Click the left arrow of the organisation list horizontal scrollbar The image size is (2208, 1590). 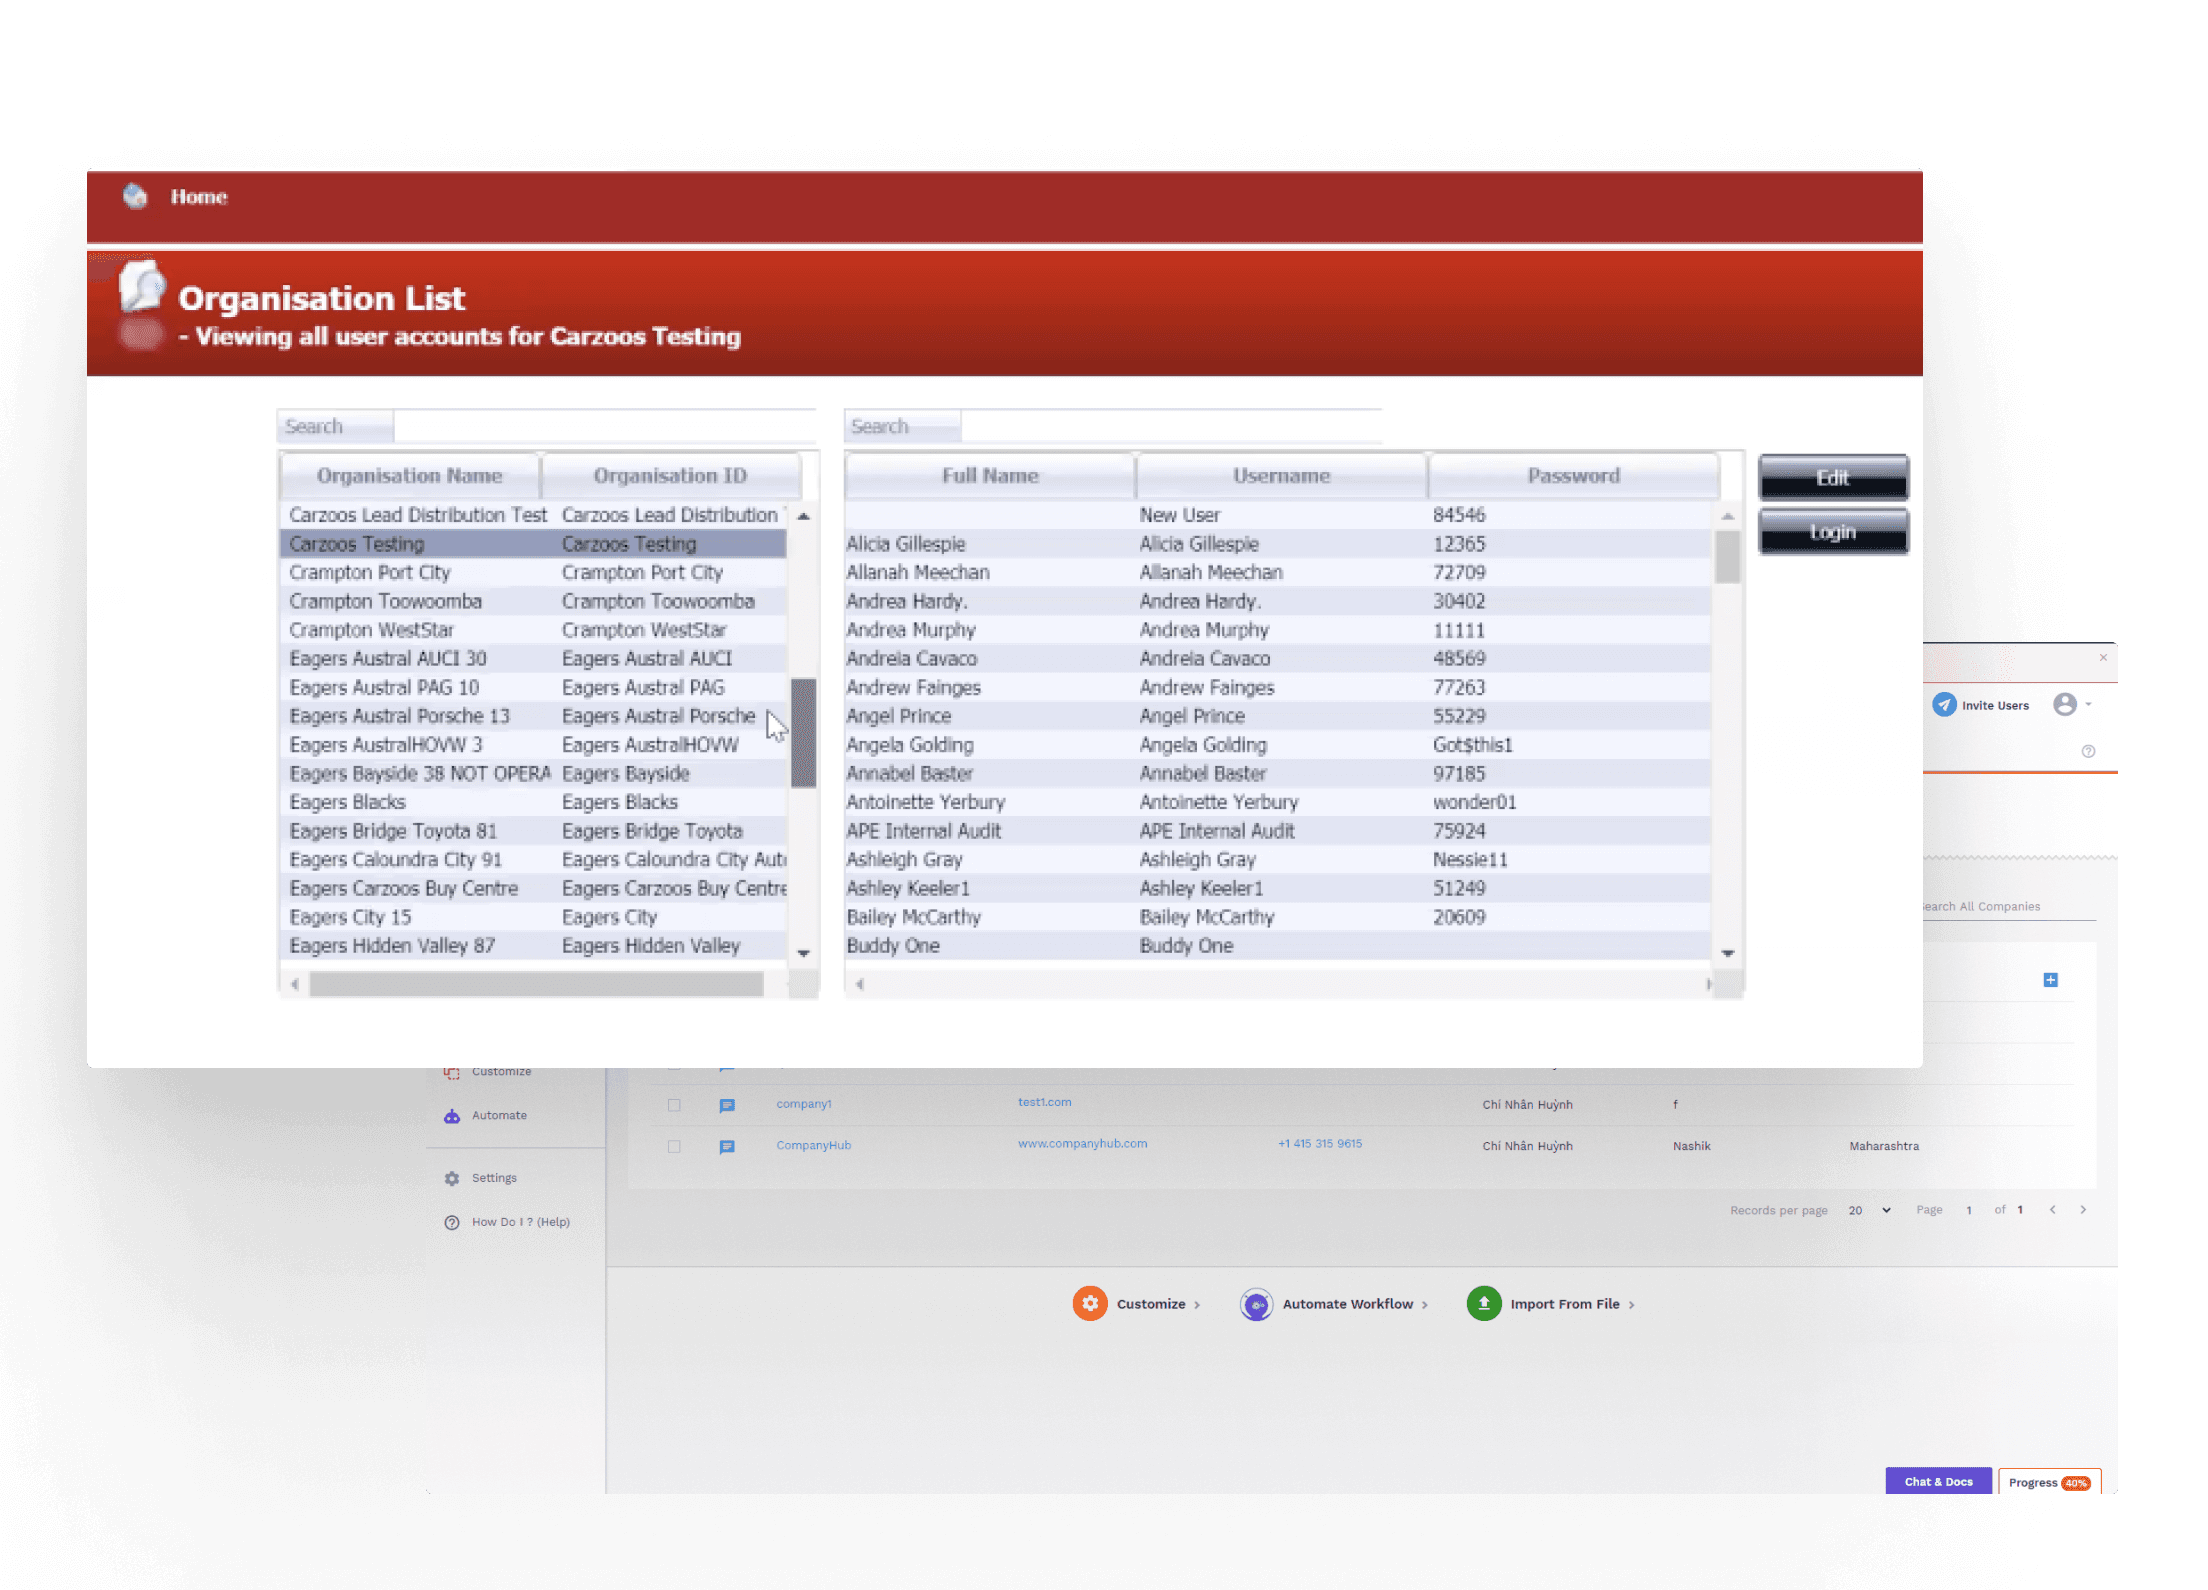pos(295,985)
